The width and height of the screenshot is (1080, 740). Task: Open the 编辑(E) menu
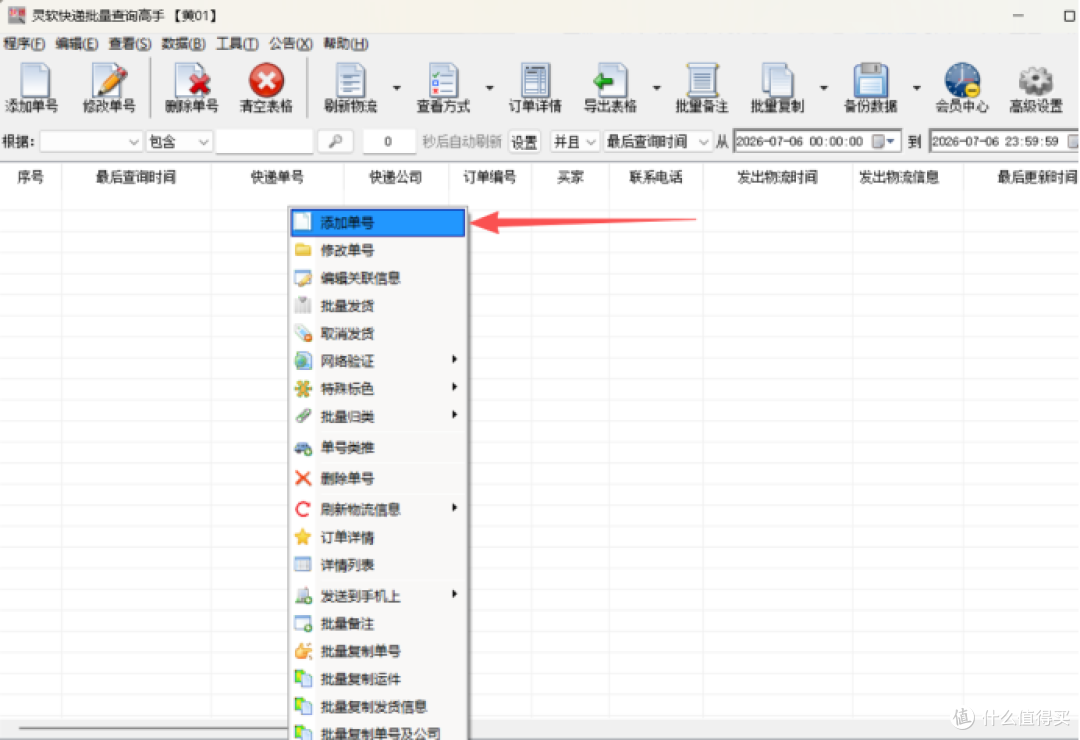(76, 44)
